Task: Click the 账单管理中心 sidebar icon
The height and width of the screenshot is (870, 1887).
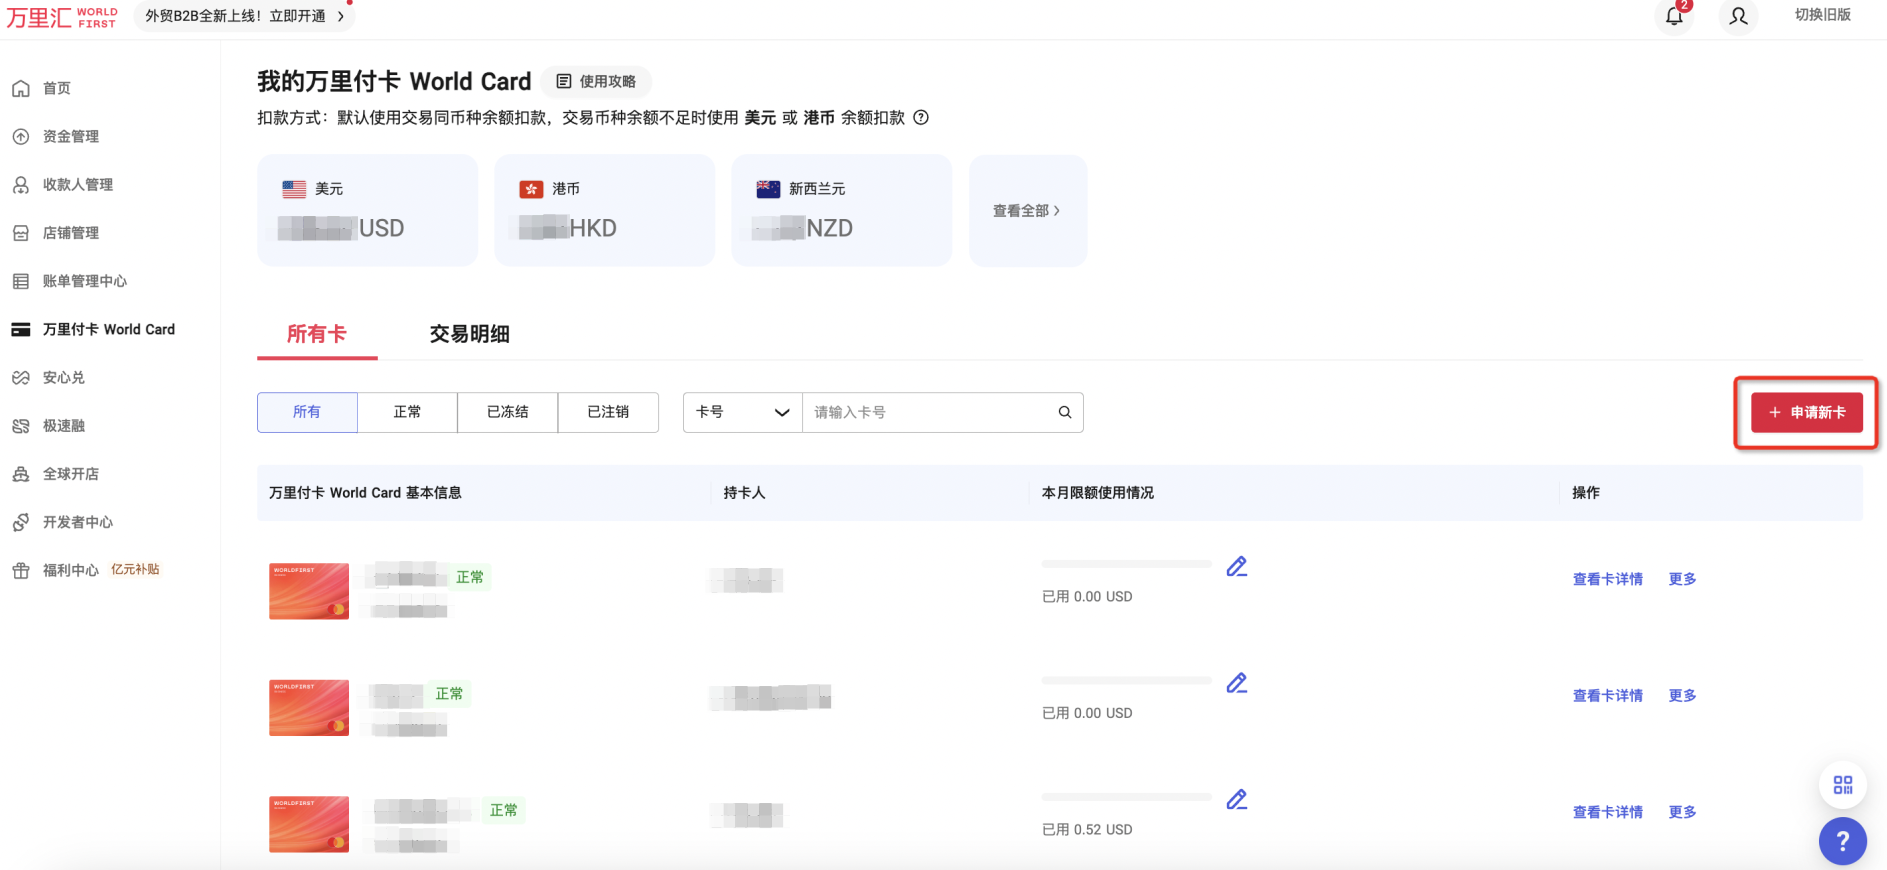Action: pyautogui.click(x=21, y=281)
